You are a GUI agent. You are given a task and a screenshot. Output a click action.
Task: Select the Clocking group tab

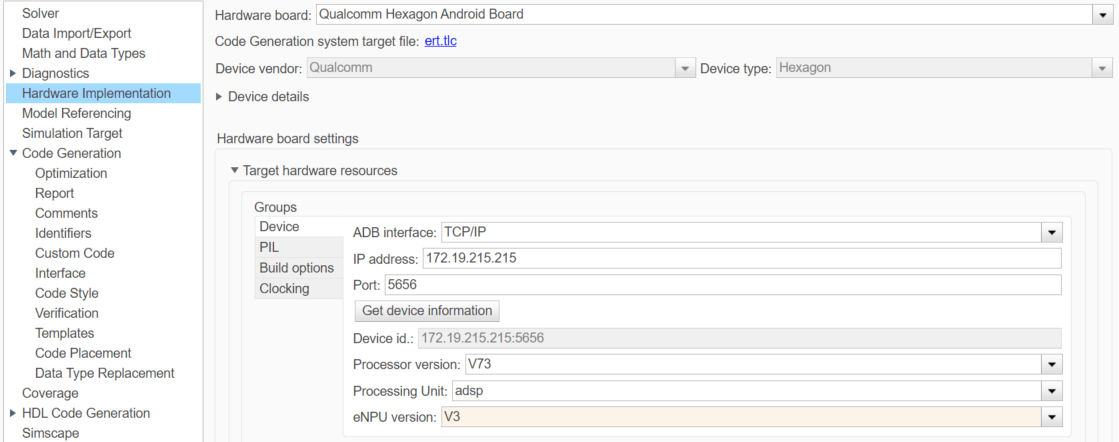click(x=284, y=289)
